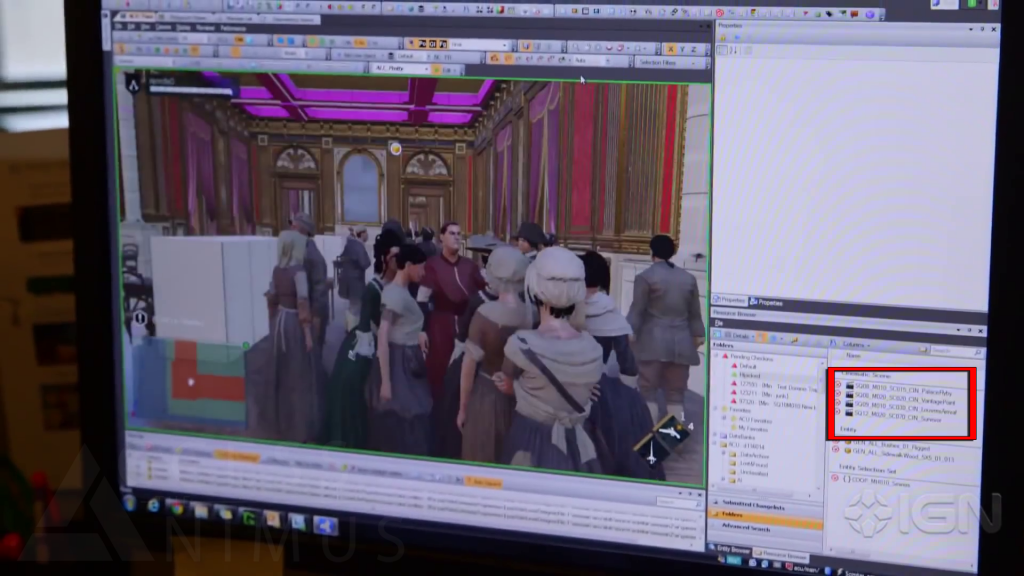1024x576 pixels.
Task: Select the Hijacked changelist item
Action: coord(749,375)
